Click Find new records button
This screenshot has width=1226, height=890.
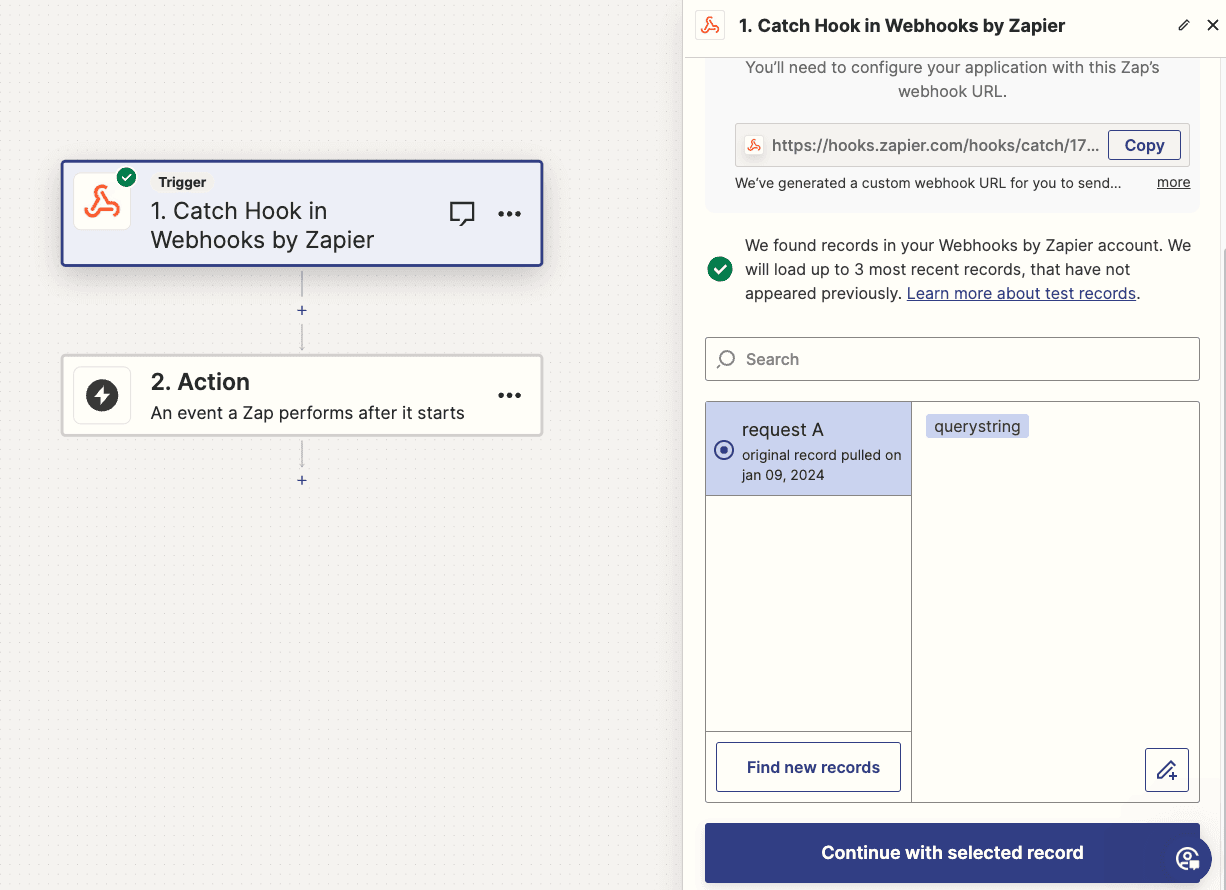point(808,767)
